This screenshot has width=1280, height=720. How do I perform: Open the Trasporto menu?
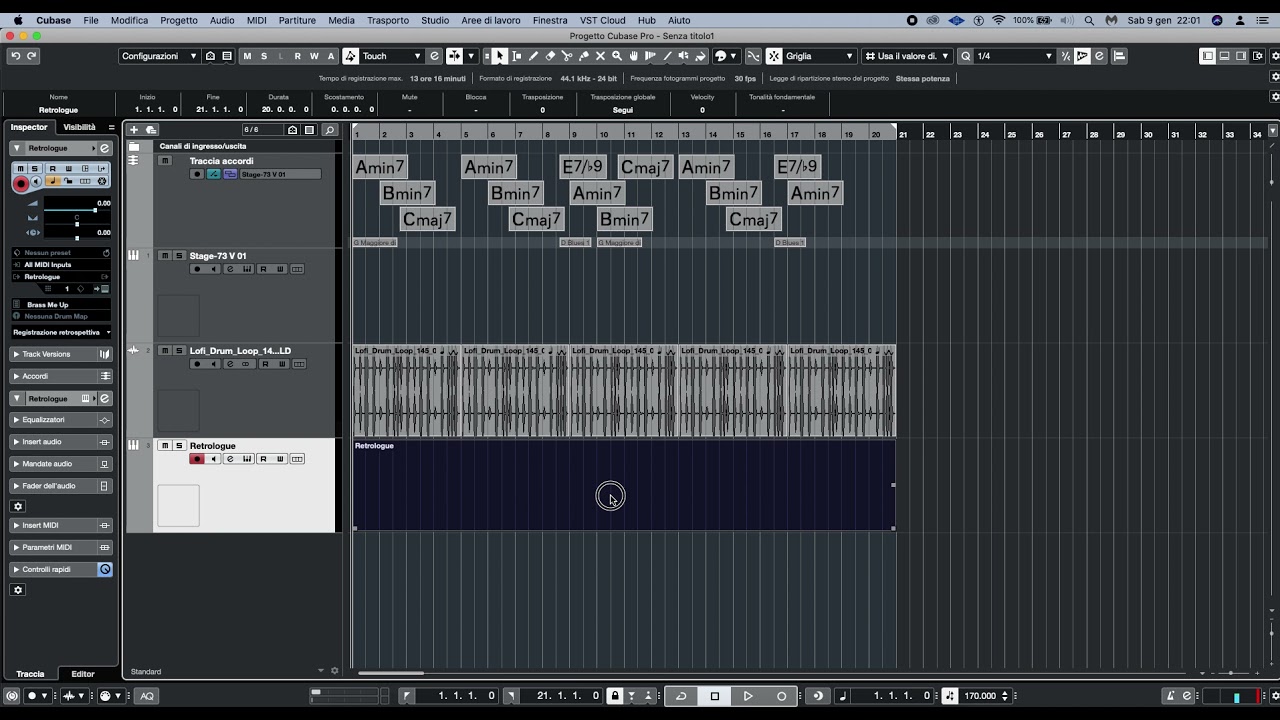(388, 20)
